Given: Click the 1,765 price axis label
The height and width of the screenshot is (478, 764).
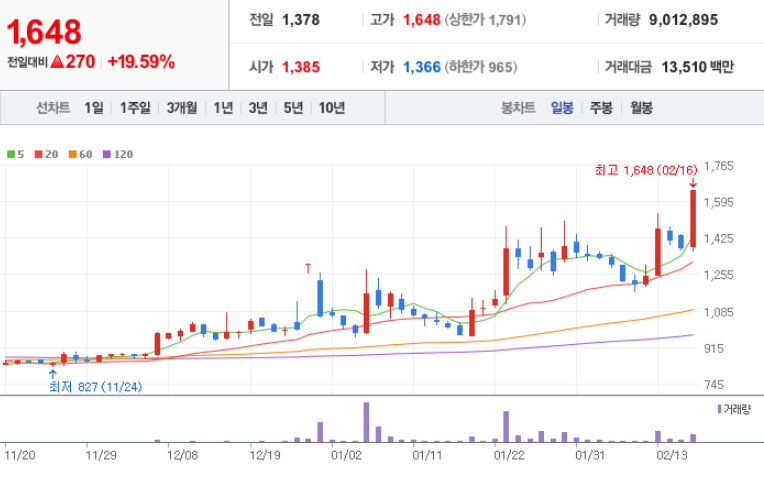Looking at the screenshot, I should 719,166.
